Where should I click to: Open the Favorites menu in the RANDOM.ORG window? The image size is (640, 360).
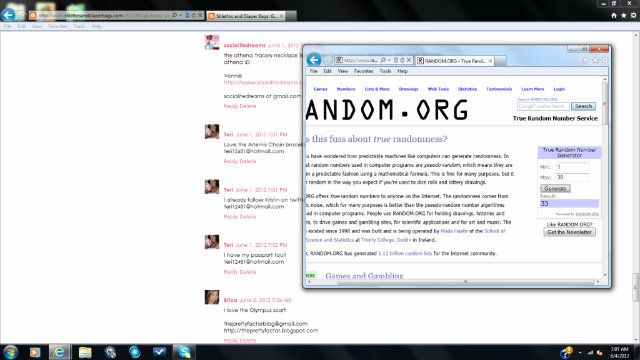[x=363, y=71]
